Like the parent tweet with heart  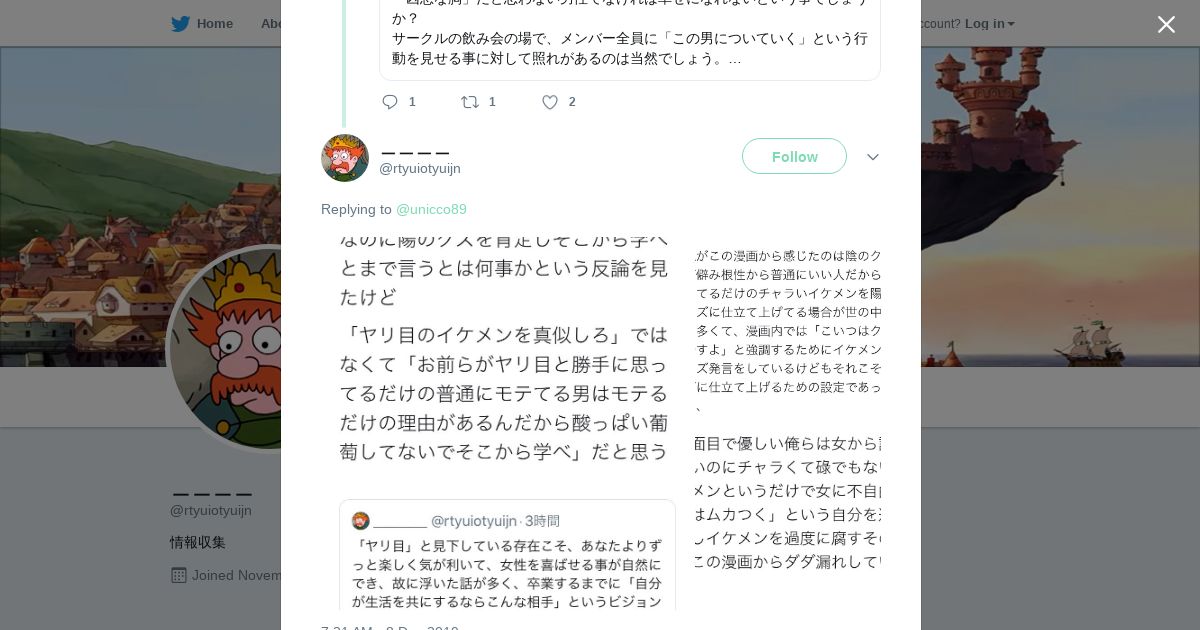(550, 102)
